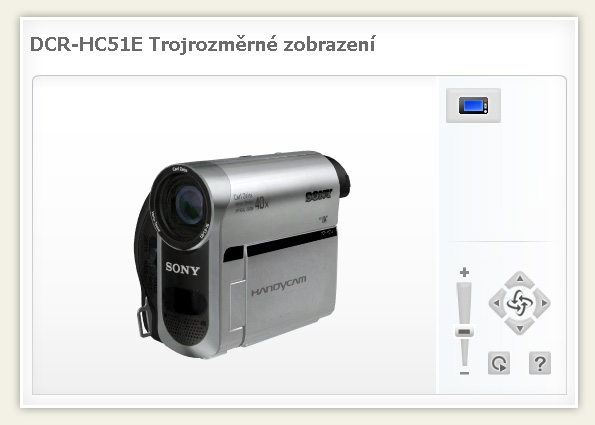Click the 40x zoom label on the camcorder
This screenshot has width=595, height=425.
click(x=261, y=203)
